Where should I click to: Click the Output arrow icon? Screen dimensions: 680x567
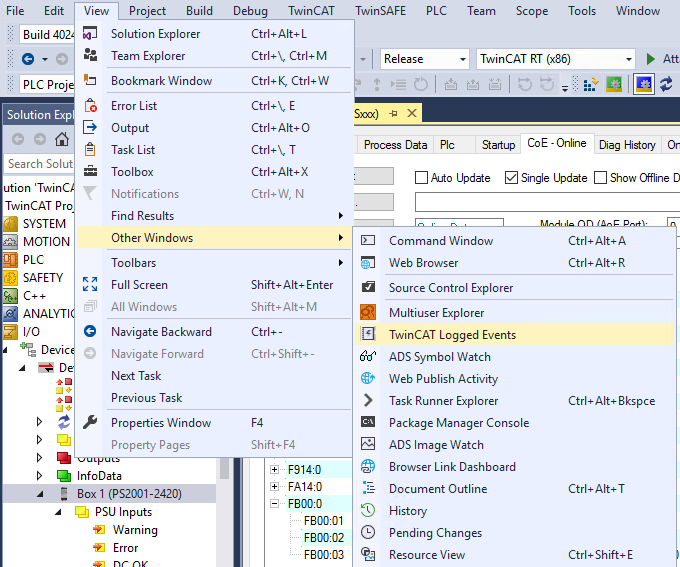tap(90, 128)
